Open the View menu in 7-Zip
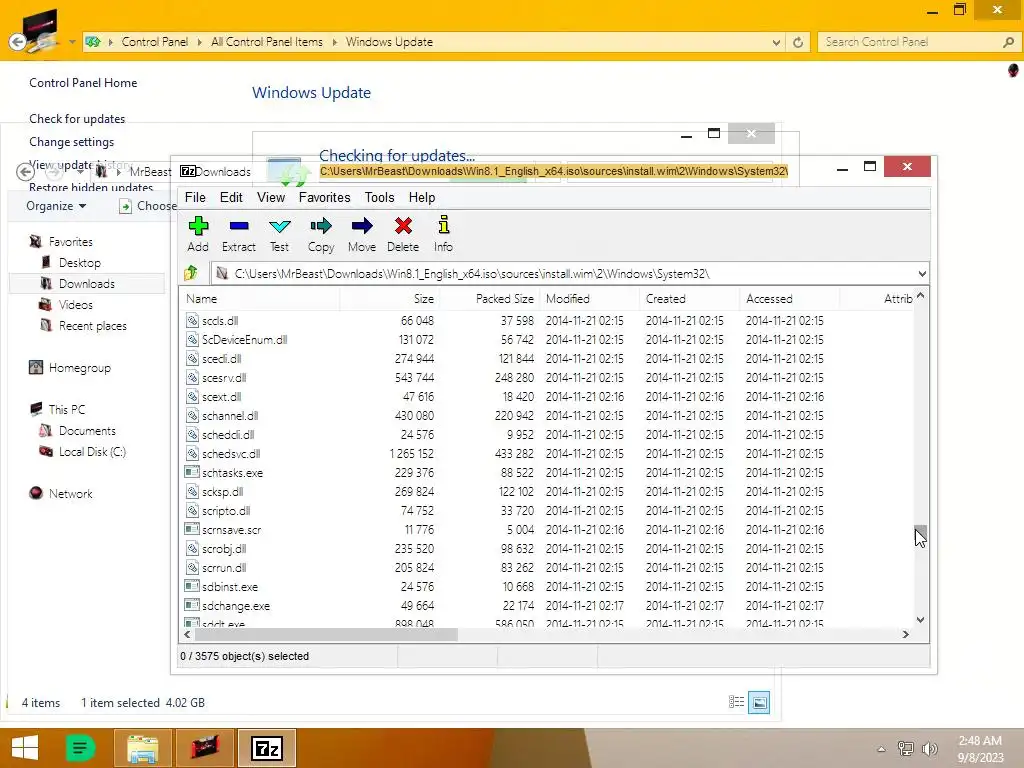The image size is (1024, 768). [x=270, y=197]
